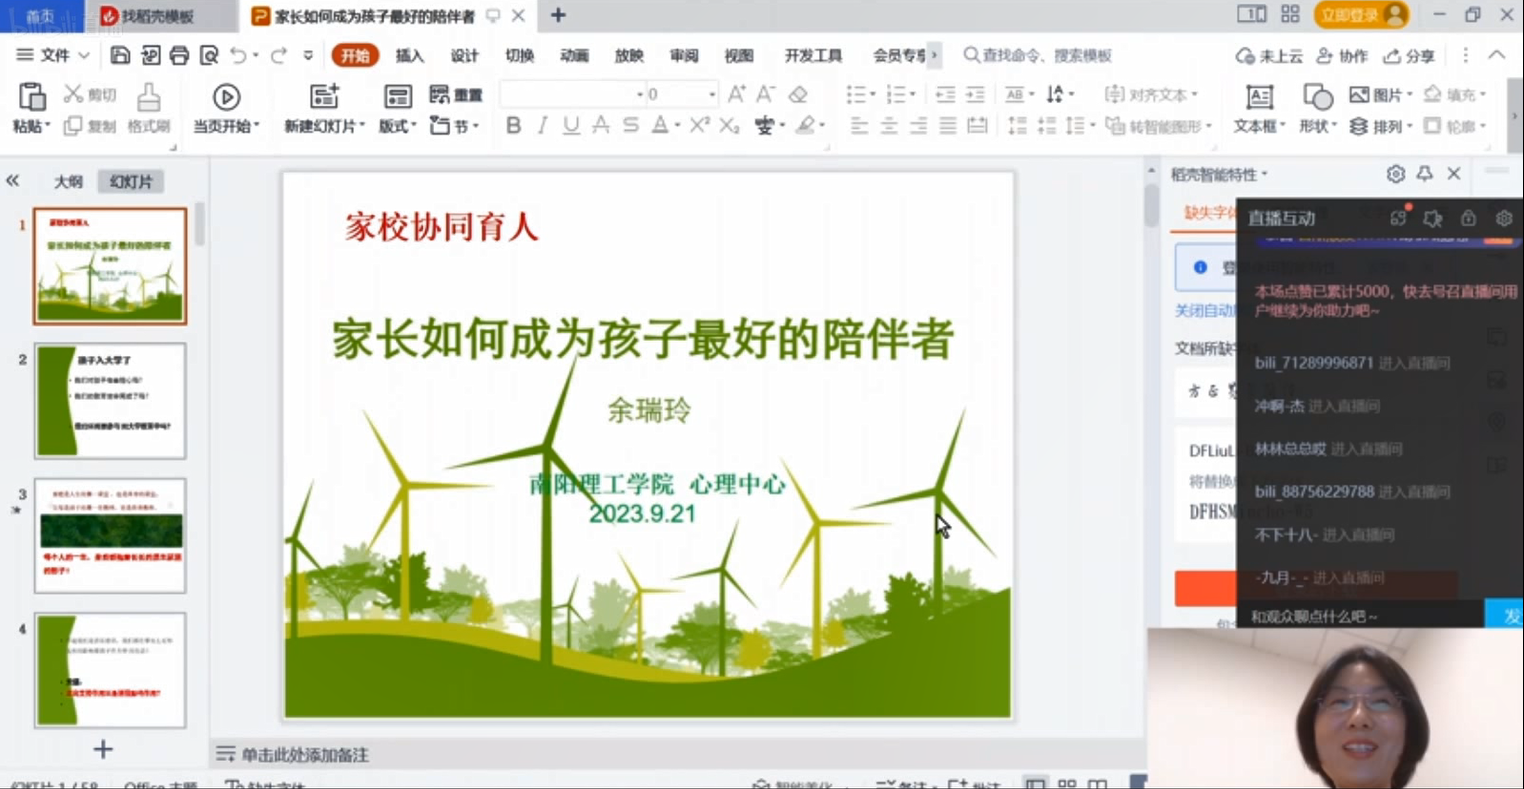The width and height of the screenshot is (1524, 789).
Task: Expand the font size dropdown
Action: coord(712,95)
